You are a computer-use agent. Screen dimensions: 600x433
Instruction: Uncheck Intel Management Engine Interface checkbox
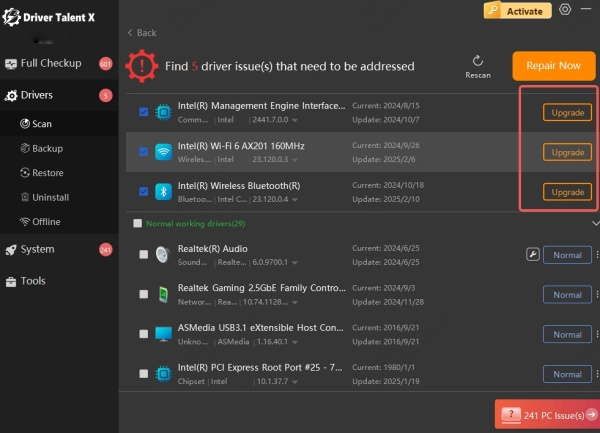point(144,112)
